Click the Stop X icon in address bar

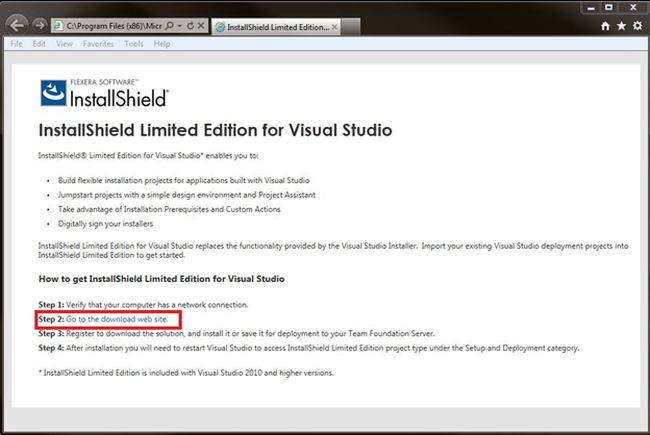pos(201,26)
